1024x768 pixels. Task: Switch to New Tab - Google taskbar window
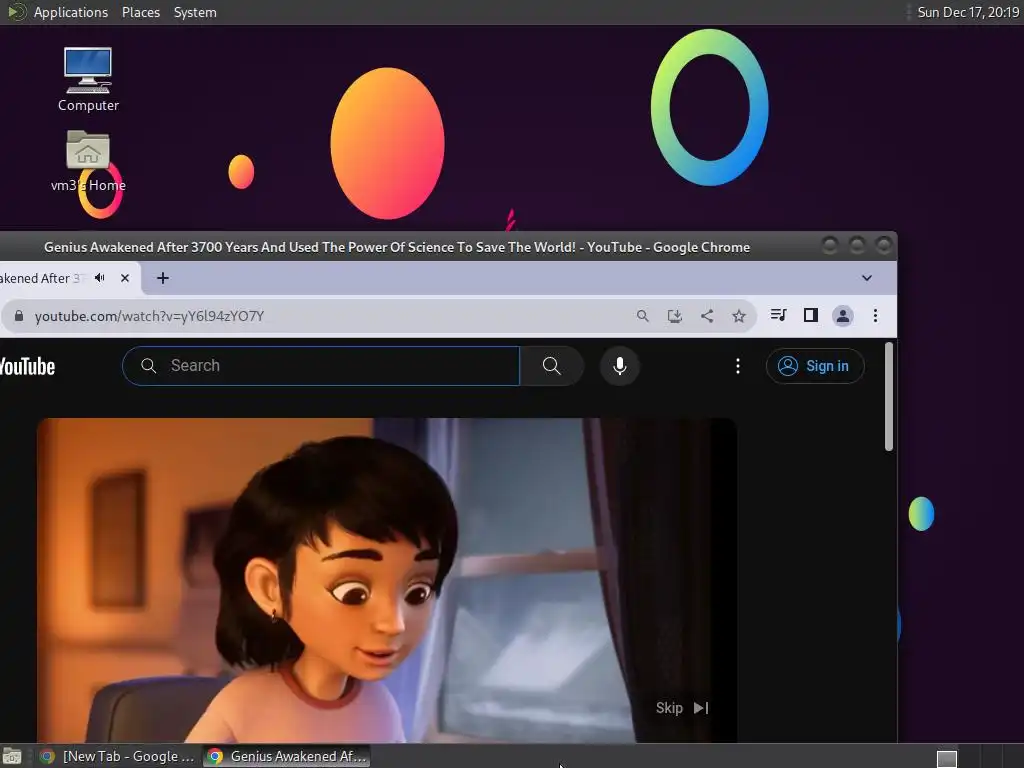117,756
